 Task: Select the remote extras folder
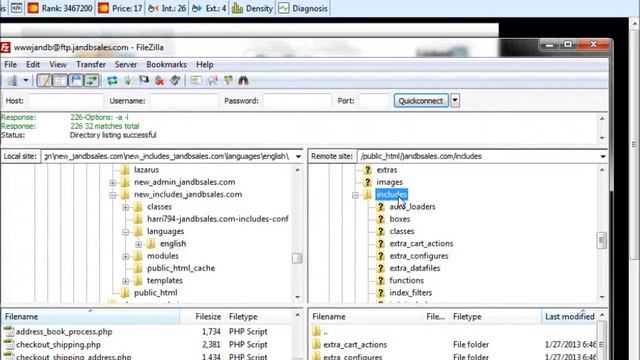point(387,170)
